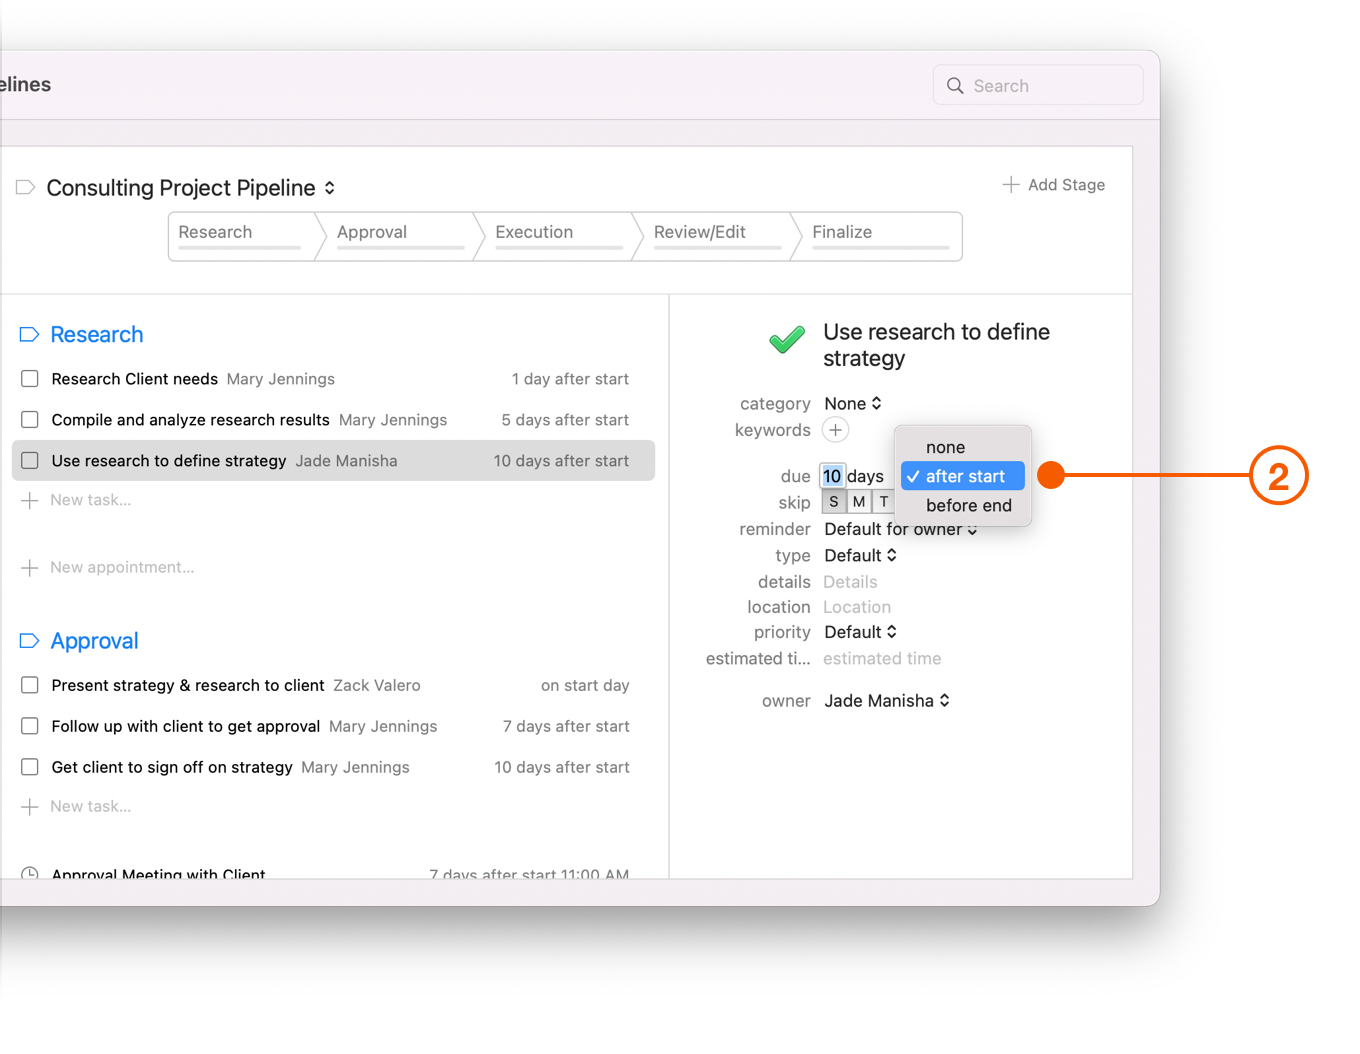Image resolution: width=1360 pixels, height=1054 pixels.
Task: Click the clock icon beside Approval Meeting with Client
Action: coord(29,871)
